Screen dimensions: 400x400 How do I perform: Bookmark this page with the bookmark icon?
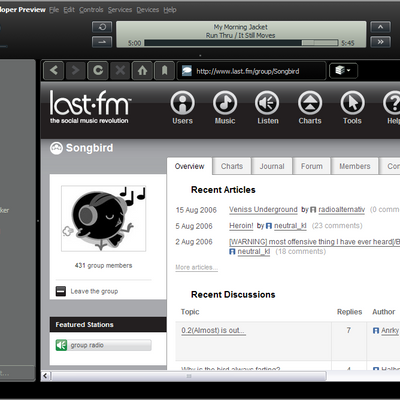pyautogui.click(x=164, y=70)
